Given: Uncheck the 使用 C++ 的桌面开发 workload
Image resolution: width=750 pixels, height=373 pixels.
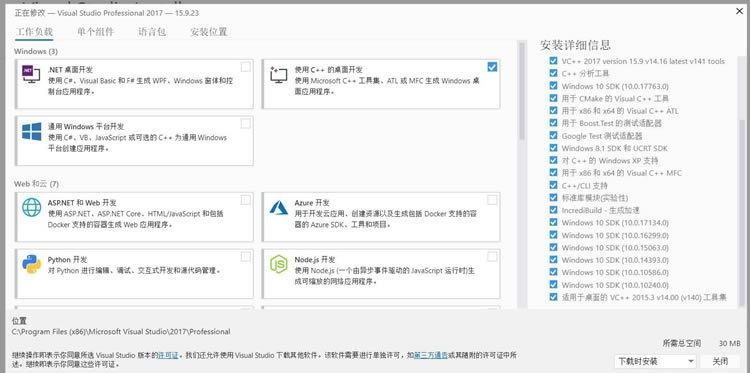Looking at the screenshot, I should pos(492,67).
